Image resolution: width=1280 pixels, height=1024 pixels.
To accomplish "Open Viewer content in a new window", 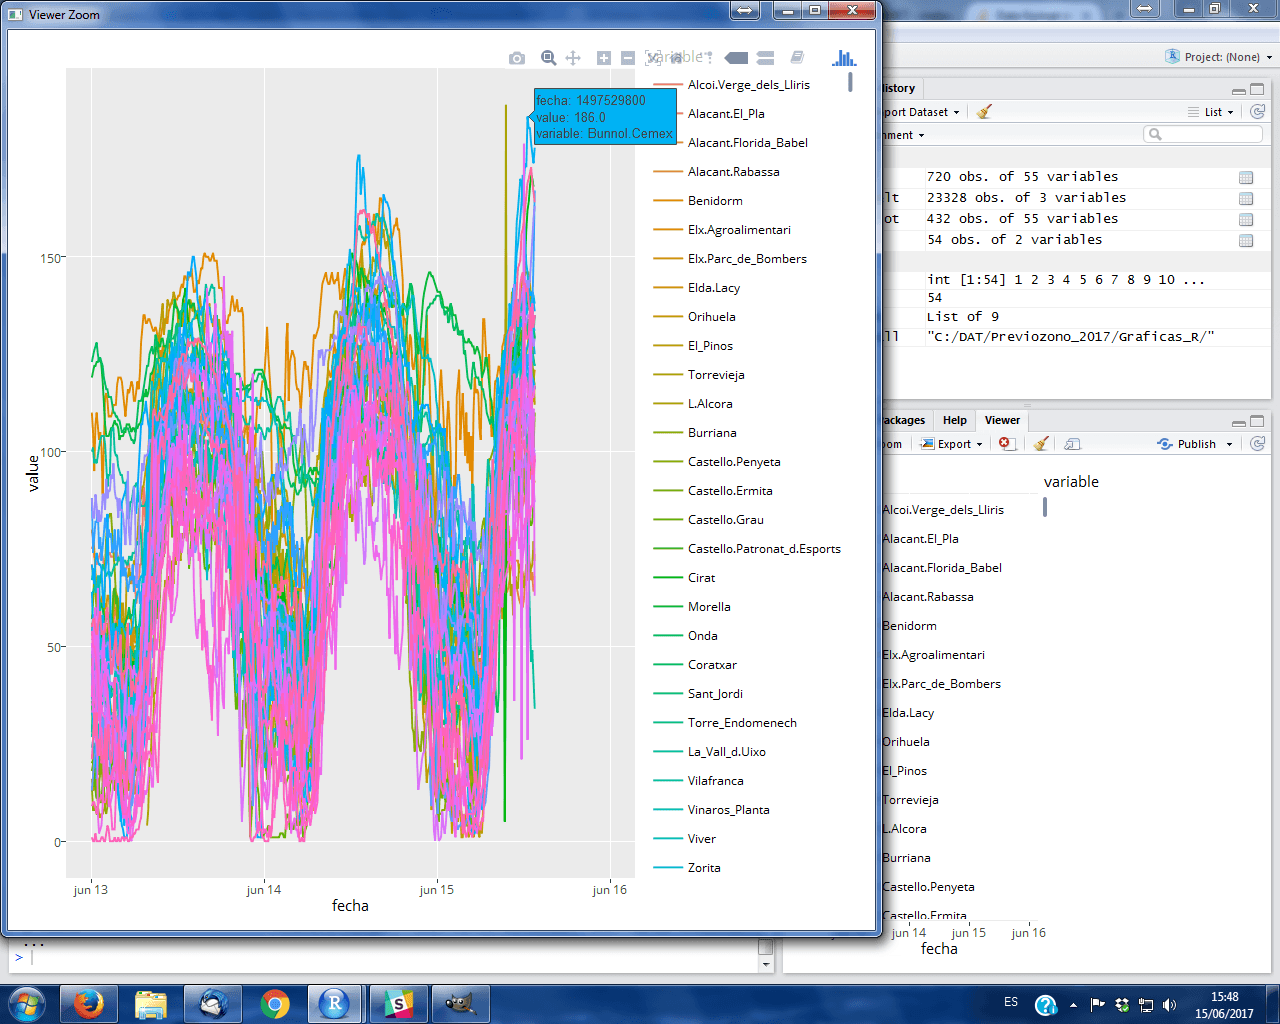I will 1071,443.
